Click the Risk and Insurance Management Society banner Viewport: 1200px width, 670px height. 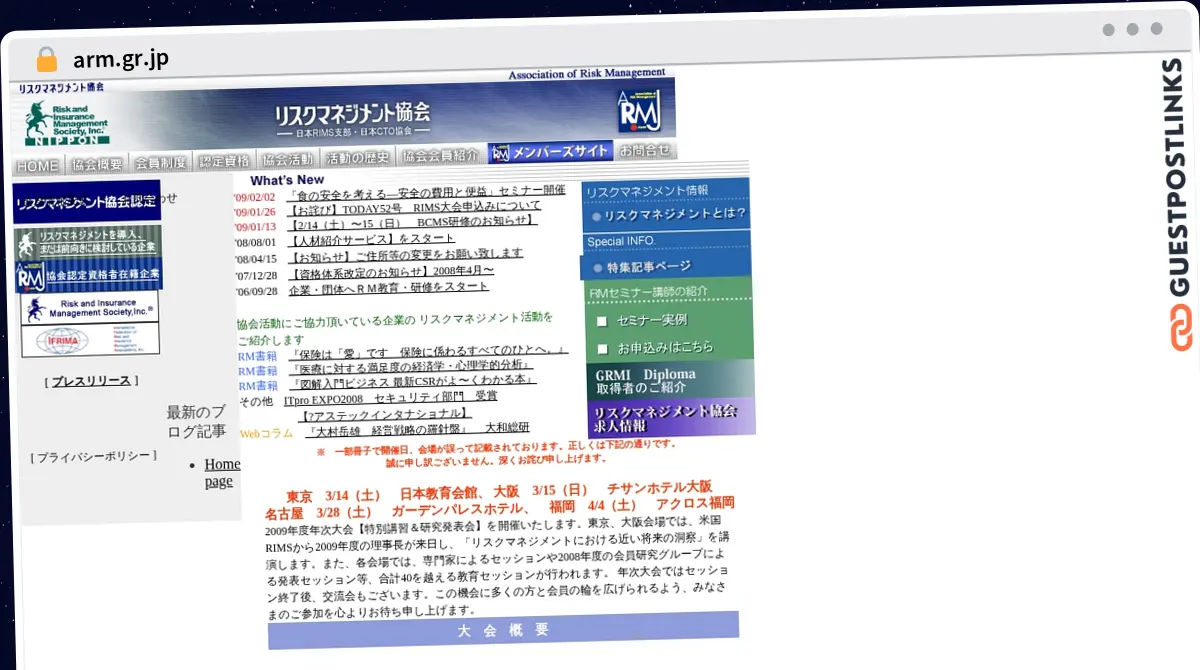(x=90, y=309)
